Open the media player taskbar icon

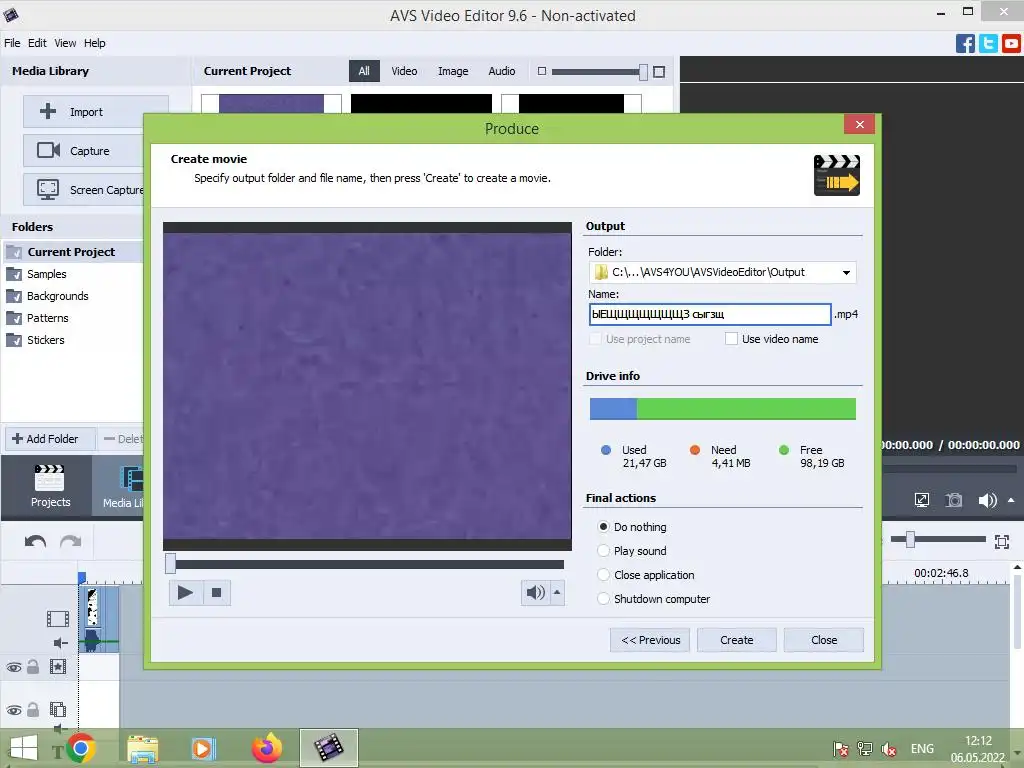click(203, 748)
